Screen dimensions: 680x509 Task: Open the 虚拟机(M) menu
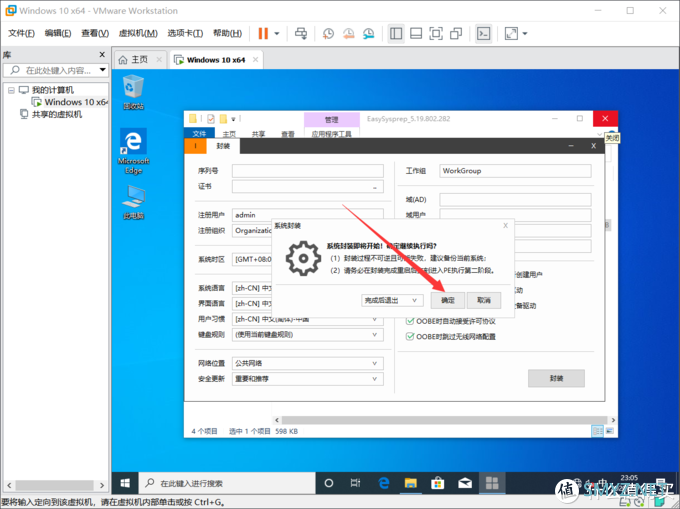pyautogui.click(x=138, y=33)
